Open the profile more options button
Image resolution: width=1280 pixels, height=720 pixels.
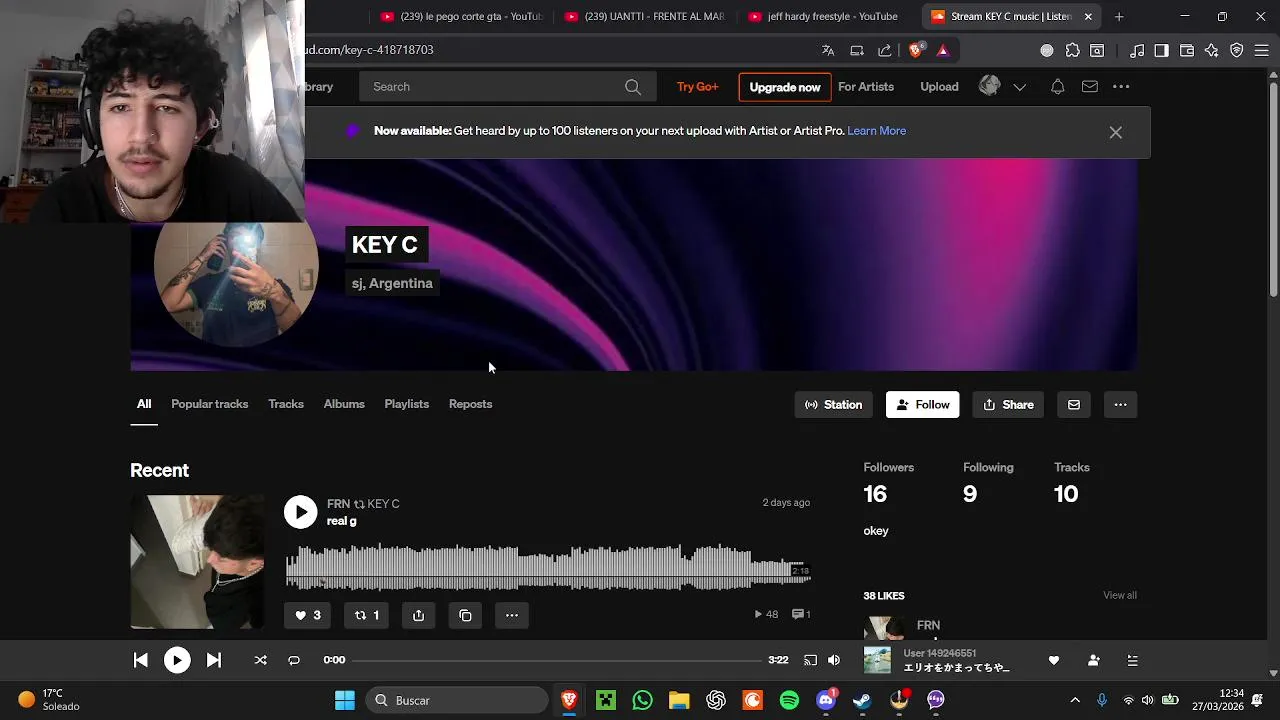(x=1120, y=405)
